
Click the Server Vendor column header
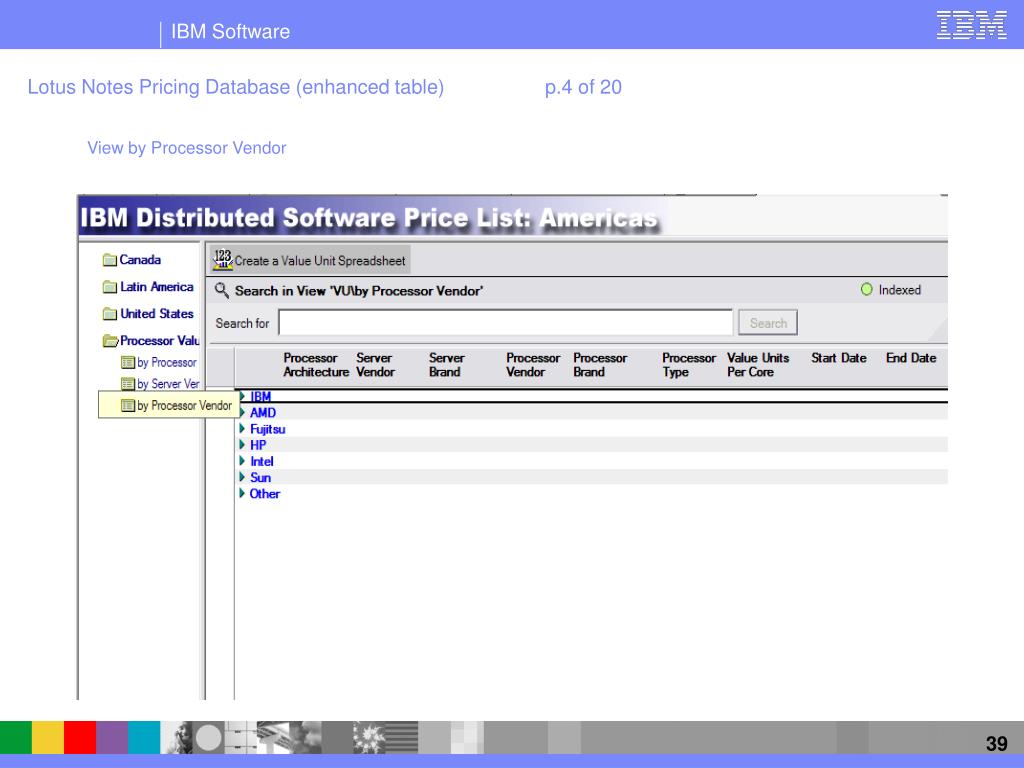pyautogui.click(x=376, y=365)
